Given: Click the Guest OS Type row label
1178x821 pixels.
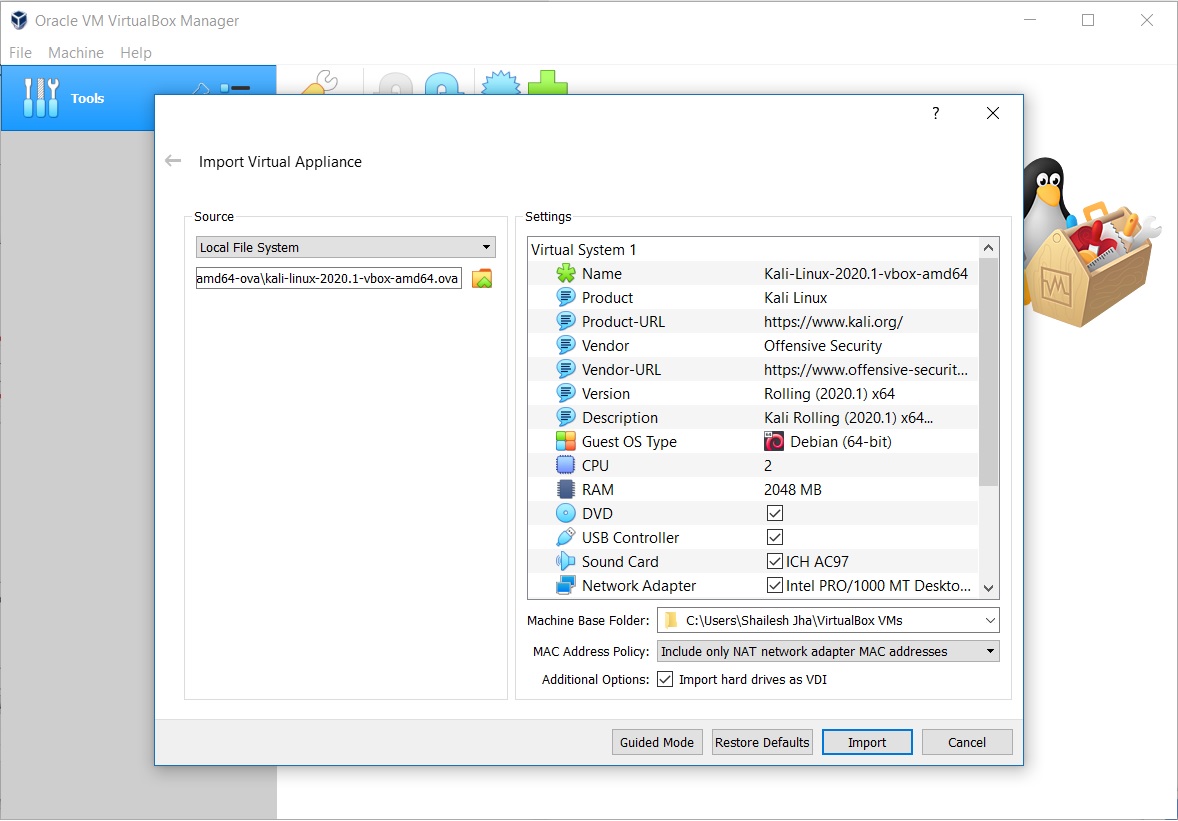Looking at the screenshot, I should pyautogui.click(x=629, y=442).
